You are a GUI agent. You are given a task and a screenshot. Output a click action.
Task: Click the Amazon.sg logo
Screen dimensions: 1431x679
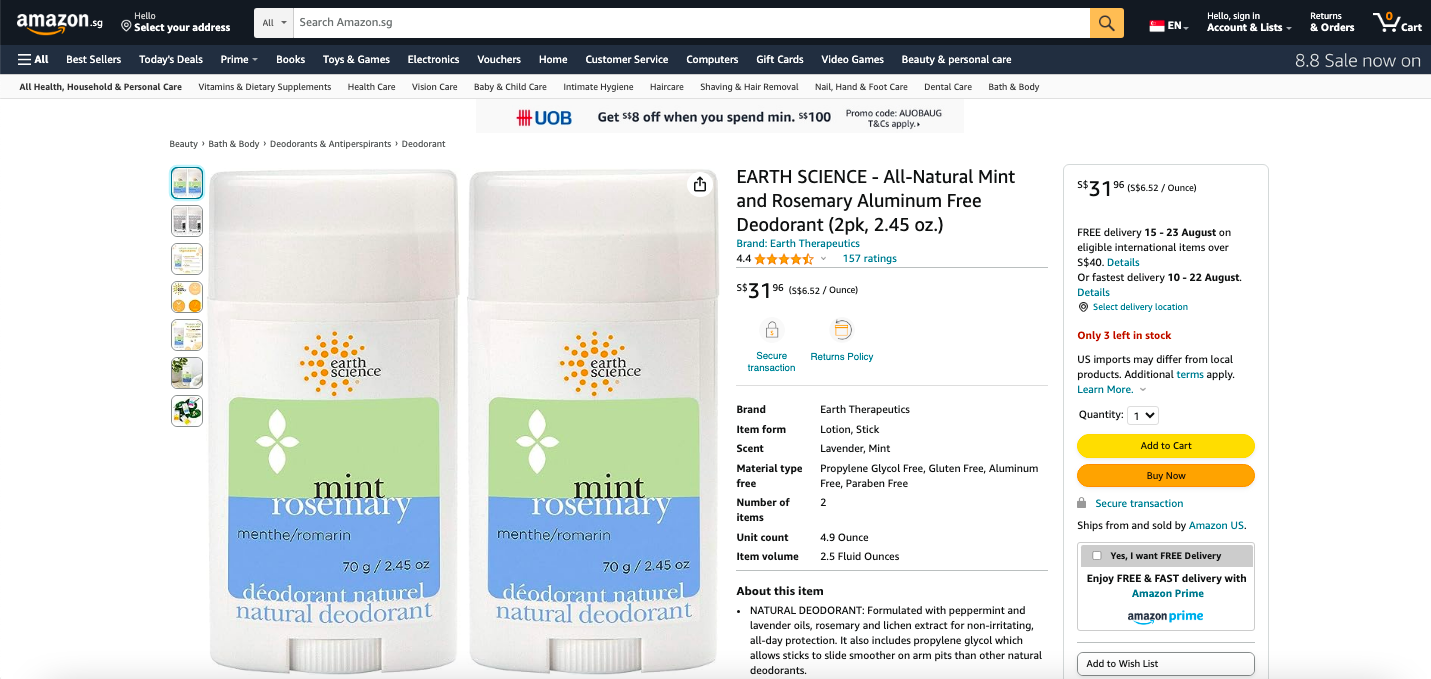pos(59,22)
